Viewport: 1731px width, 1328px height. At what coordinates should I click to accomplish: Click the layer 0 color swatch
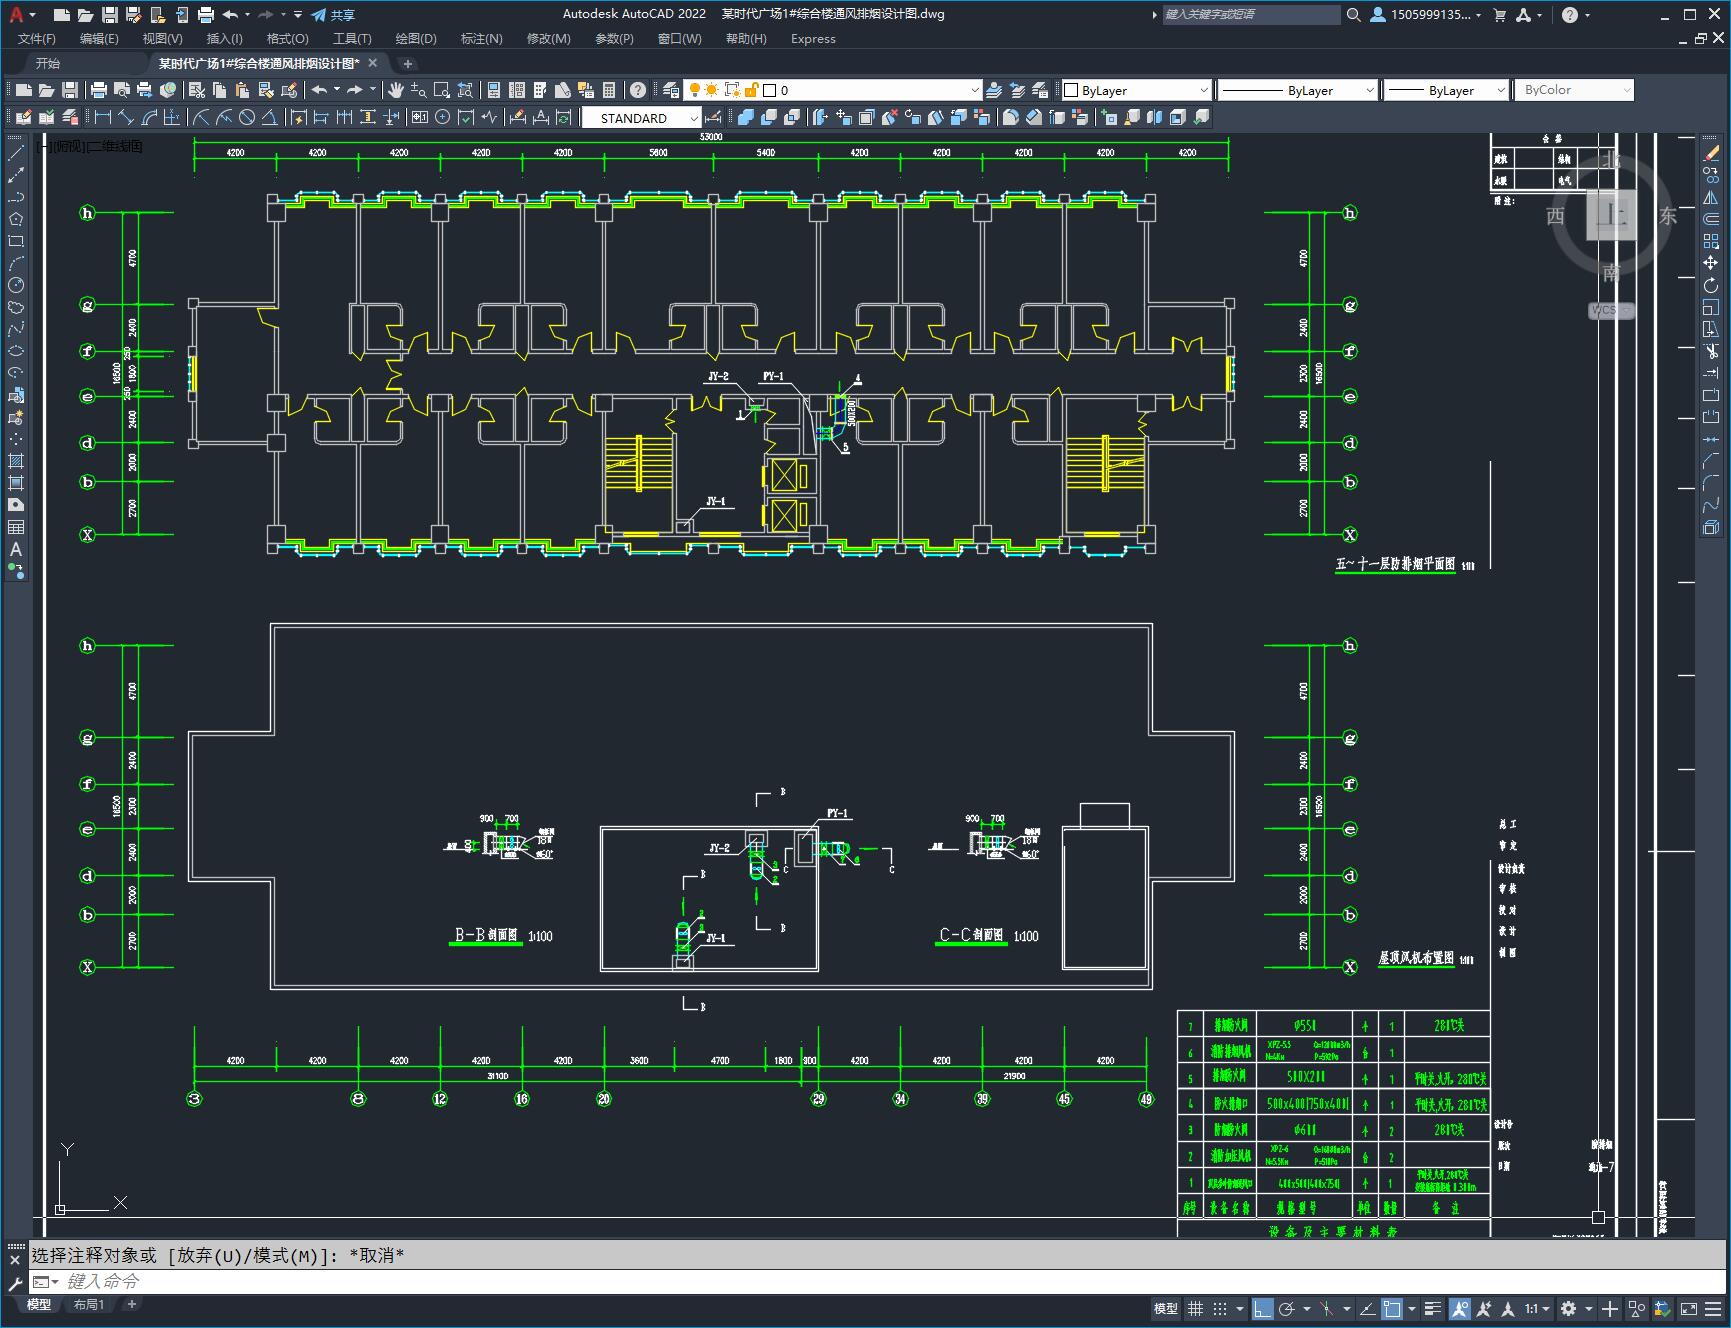[770, 90]
